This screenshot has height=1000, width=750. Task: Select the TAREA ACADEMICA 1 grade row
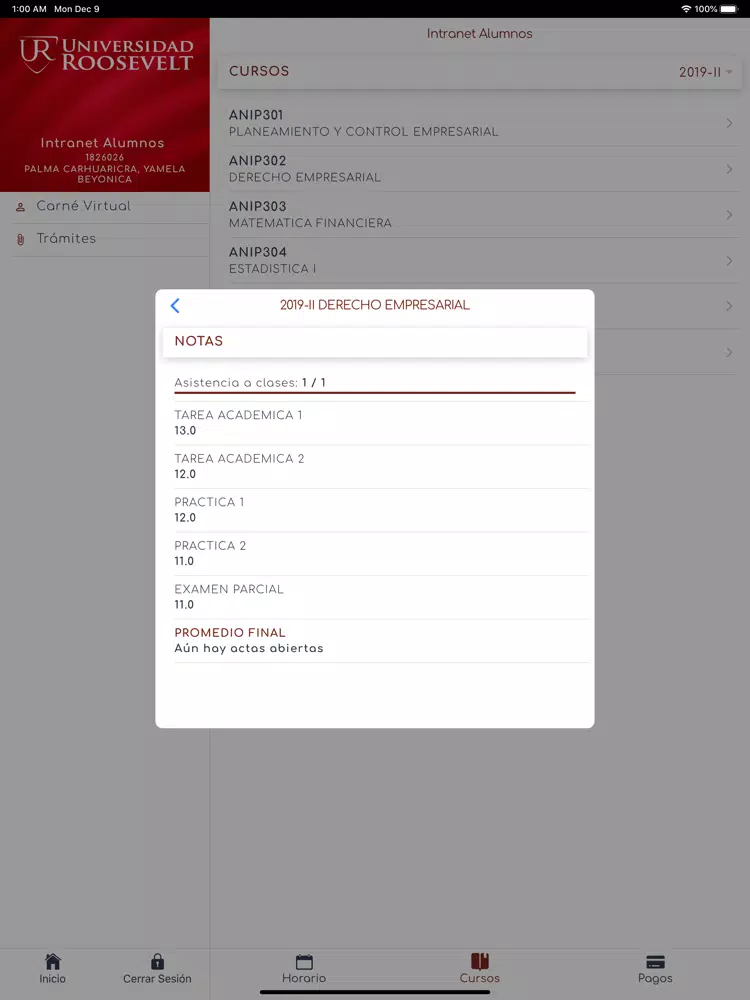tap(381, 423)
